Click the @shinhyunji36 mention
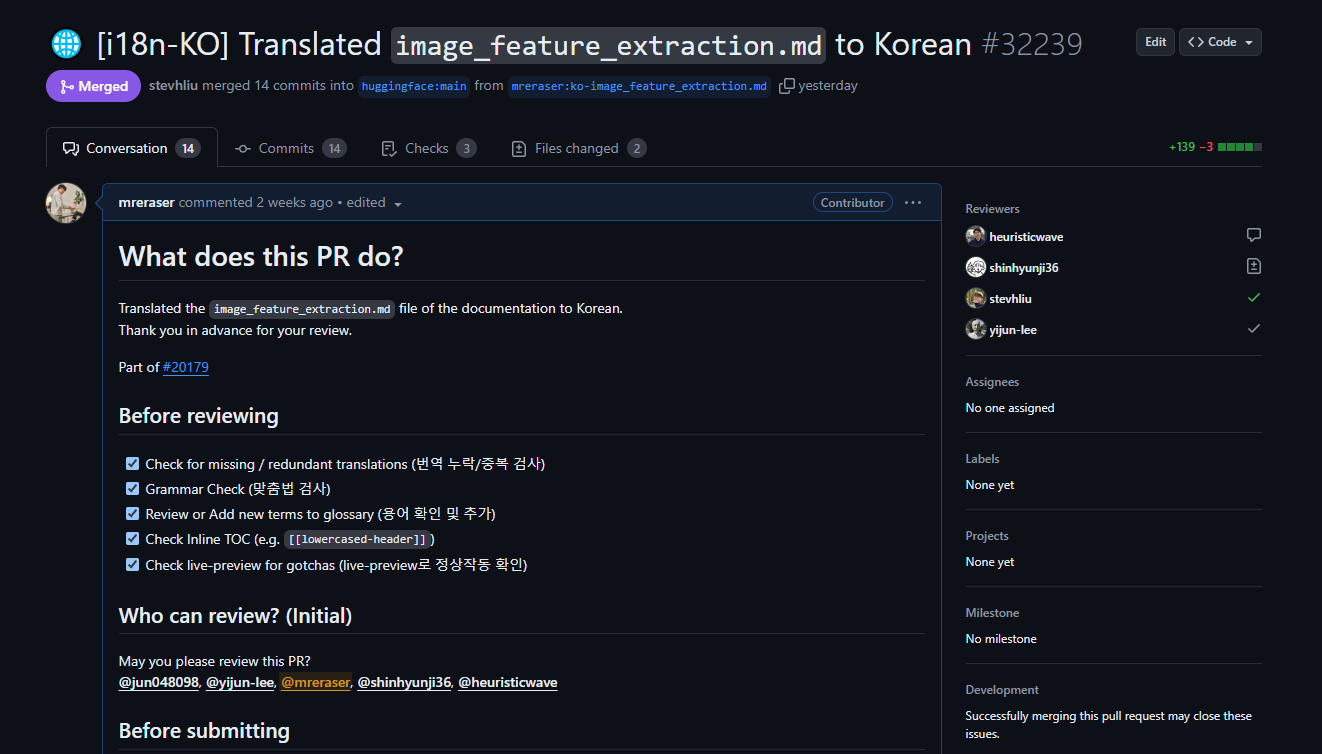 click(404, 682)
